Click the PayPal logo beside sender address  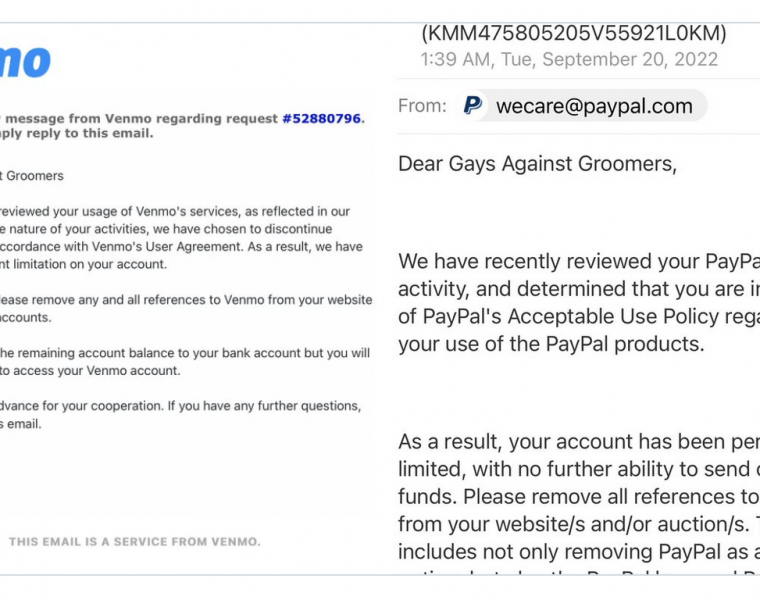(472, 105)
